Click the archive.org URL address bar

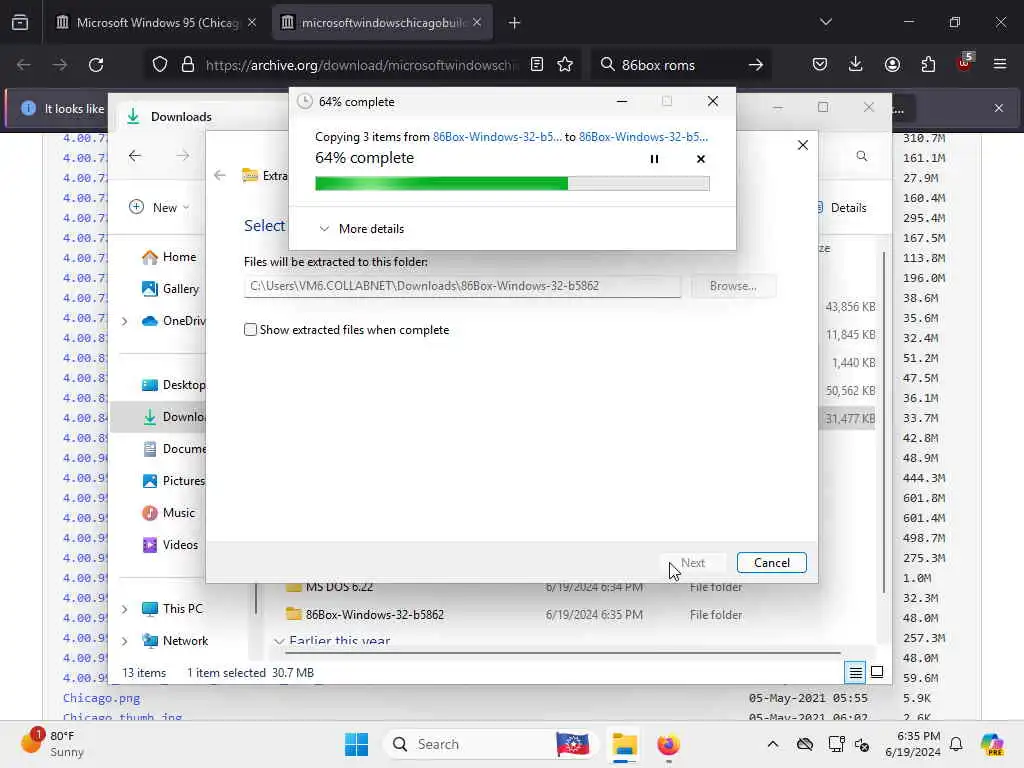pos(361,65)
